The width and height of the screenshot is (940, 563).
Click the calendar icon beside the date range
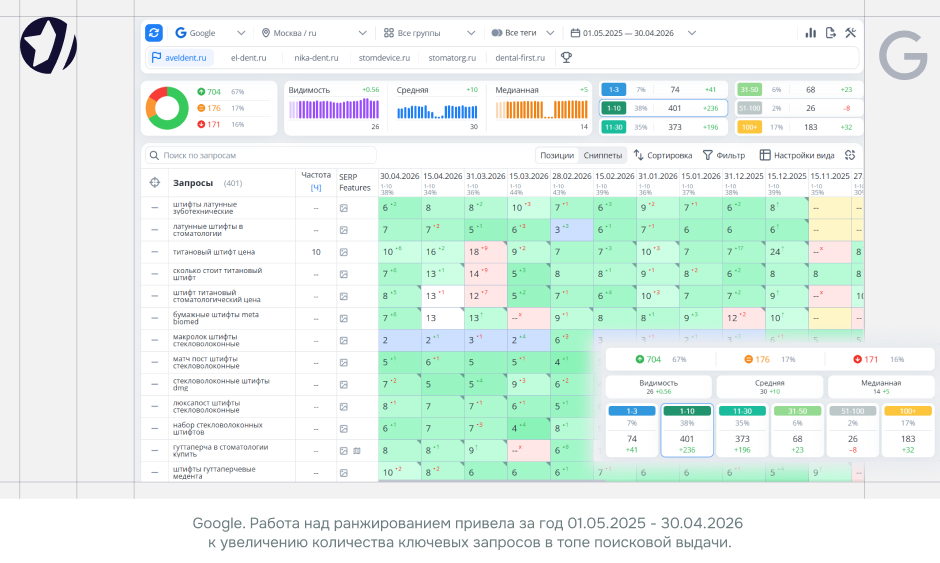[575, 33]
